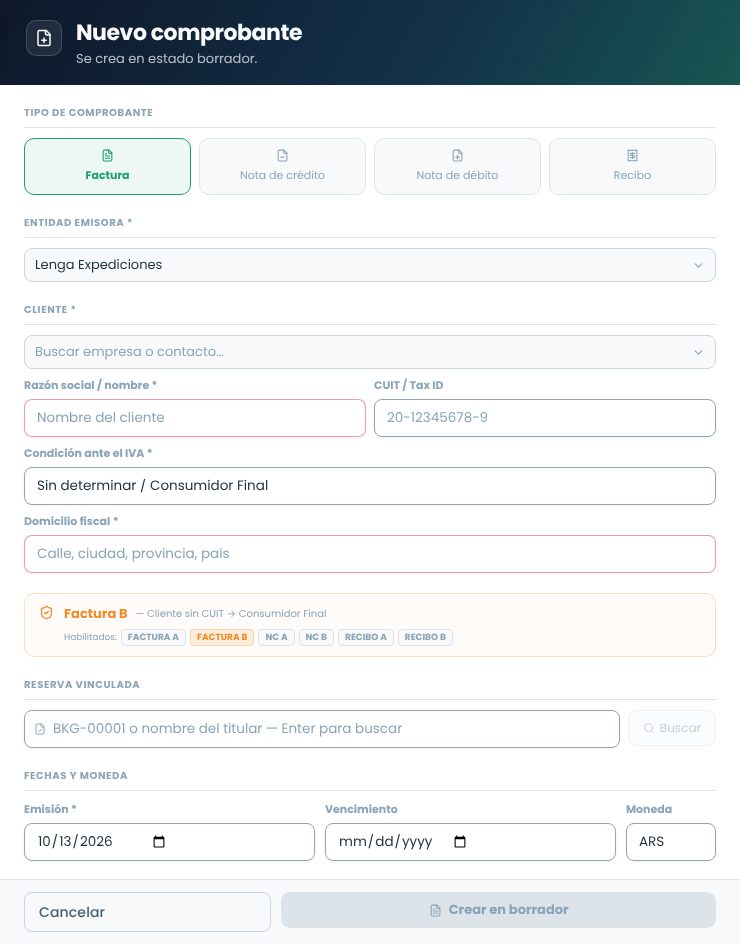
Task: Click the orange Factura B heading
Action: tap(96, 613)
